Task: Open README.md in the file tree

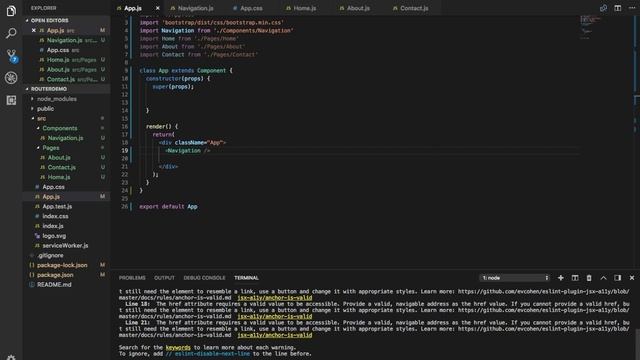Action: coord(54,285)
